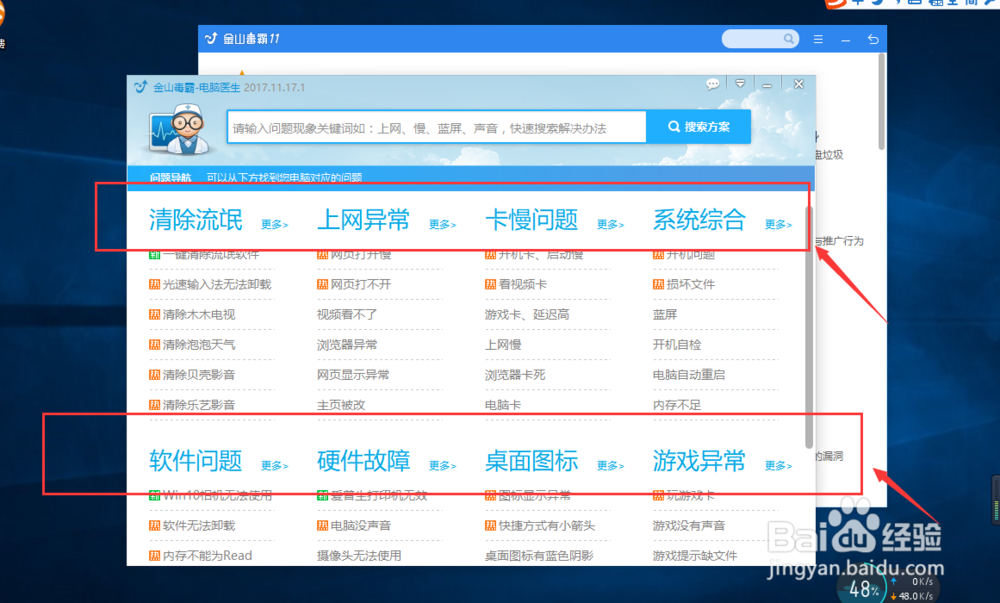1000x603 pixels.
Task: Expand 更多 next to 游戏异常
Action: coord(778,465)
